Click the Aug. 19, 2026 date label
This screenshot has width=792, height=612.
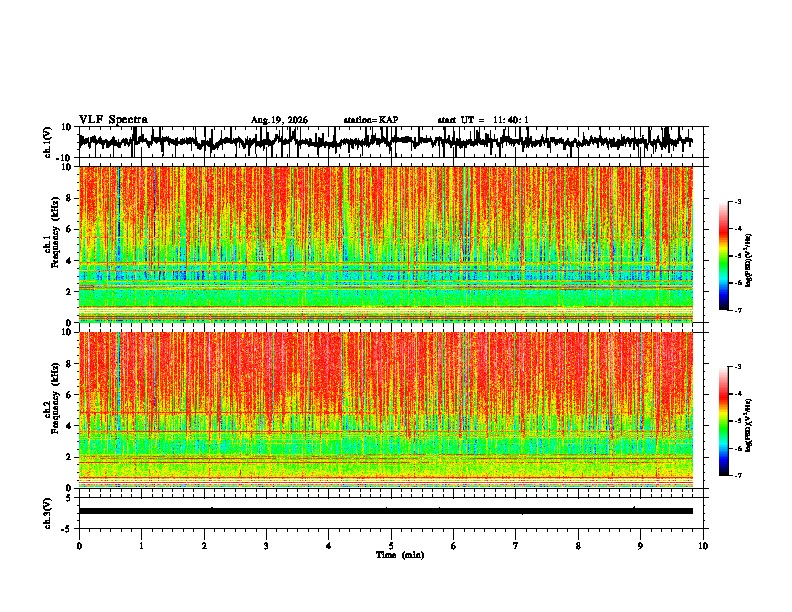click(x=279, y=120)
